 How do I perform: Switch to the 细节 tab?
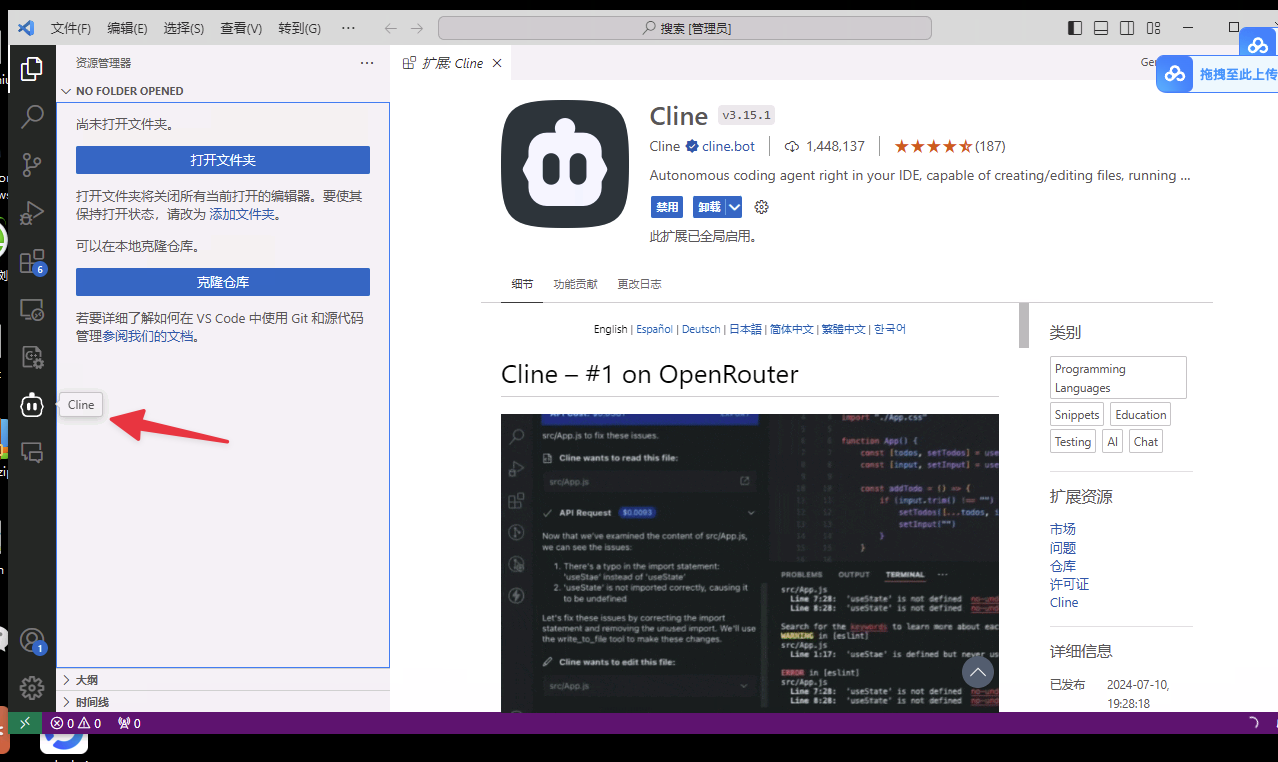coord(522,284)
